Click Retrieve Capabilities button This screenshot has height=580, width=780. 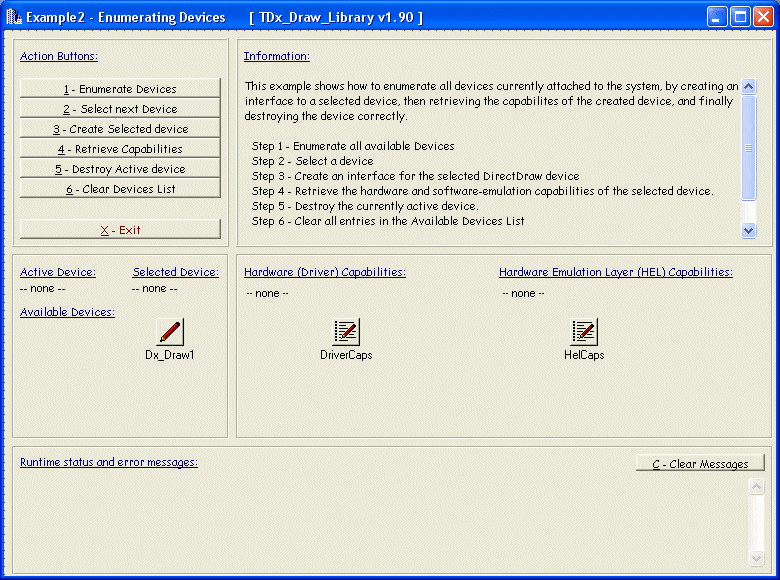(120, 149)
